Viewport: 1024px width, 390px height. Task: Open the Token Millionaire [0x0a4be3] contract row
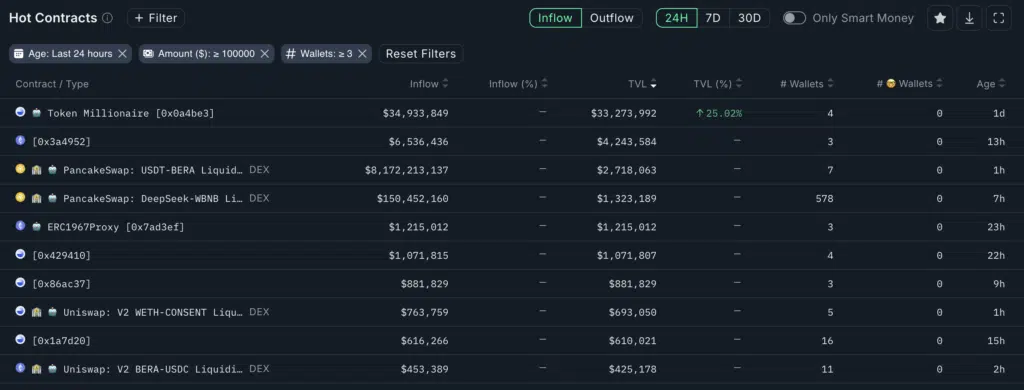pyautogui.click(x=512, y=113)
